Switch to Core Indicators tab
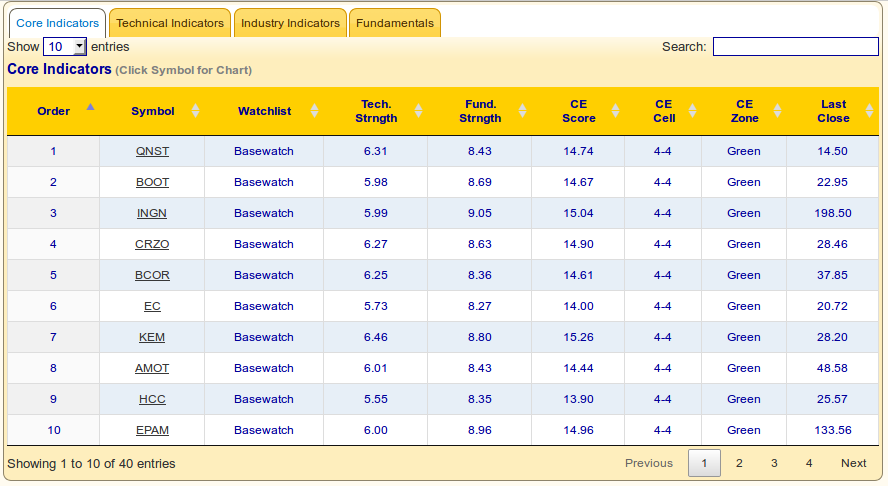Screen dimensions: 888x486 [57, 23]
